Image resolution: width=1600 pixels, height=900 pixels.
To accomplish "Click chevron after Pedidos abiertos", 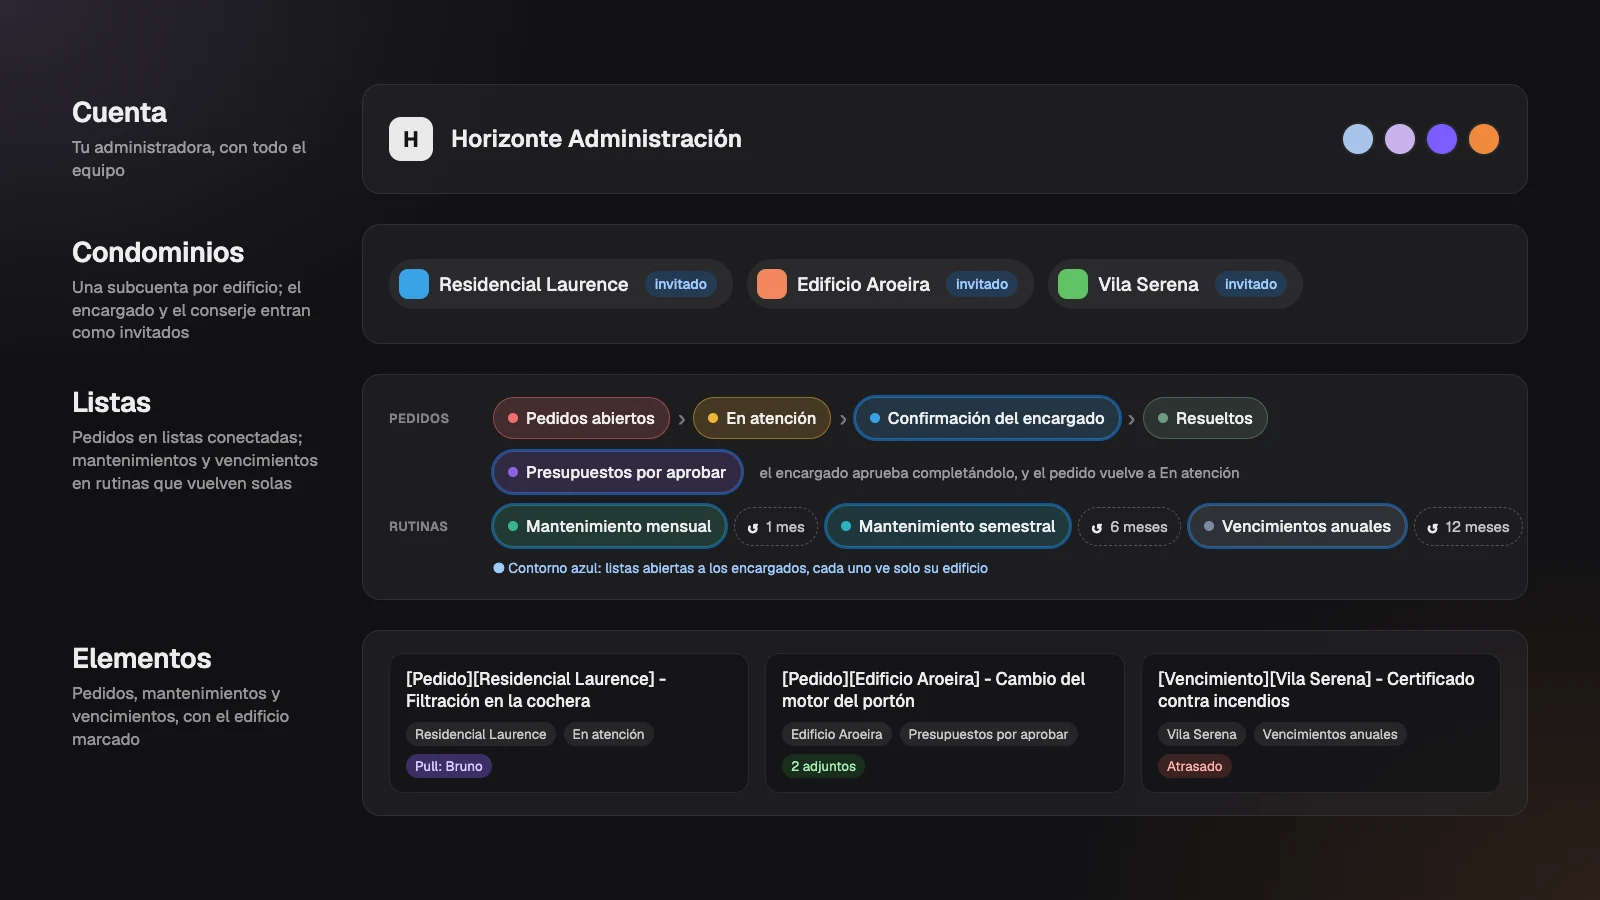I will pyautogui.click(x=682, y=419).
